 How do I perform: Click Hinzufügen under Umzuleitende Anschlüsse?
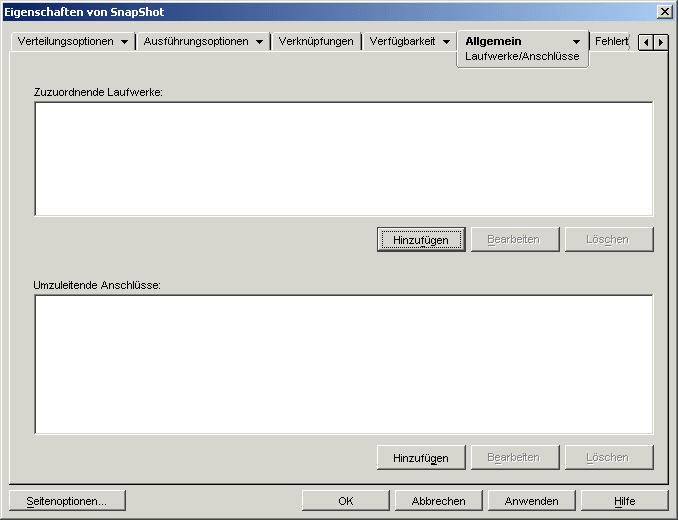421,458
